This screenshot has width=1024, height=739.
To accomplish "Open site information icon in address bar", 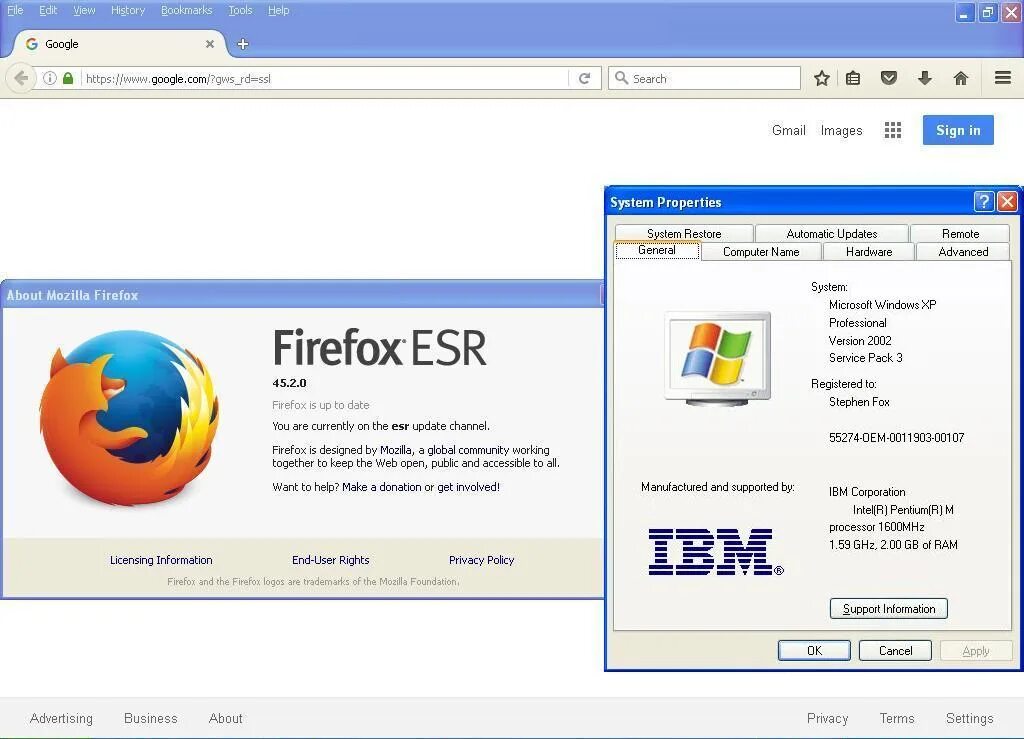I will 50,78.
